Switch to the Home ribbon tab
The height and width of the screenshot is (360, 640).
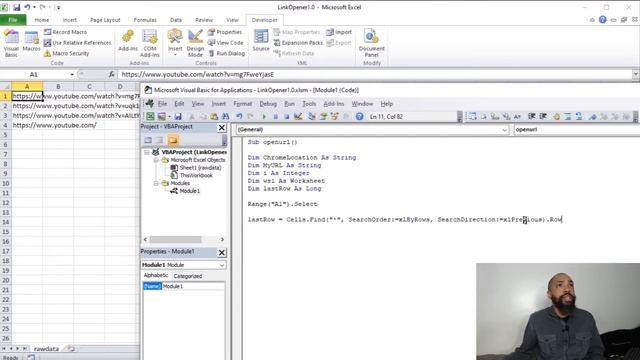click(x=42, y=20)
